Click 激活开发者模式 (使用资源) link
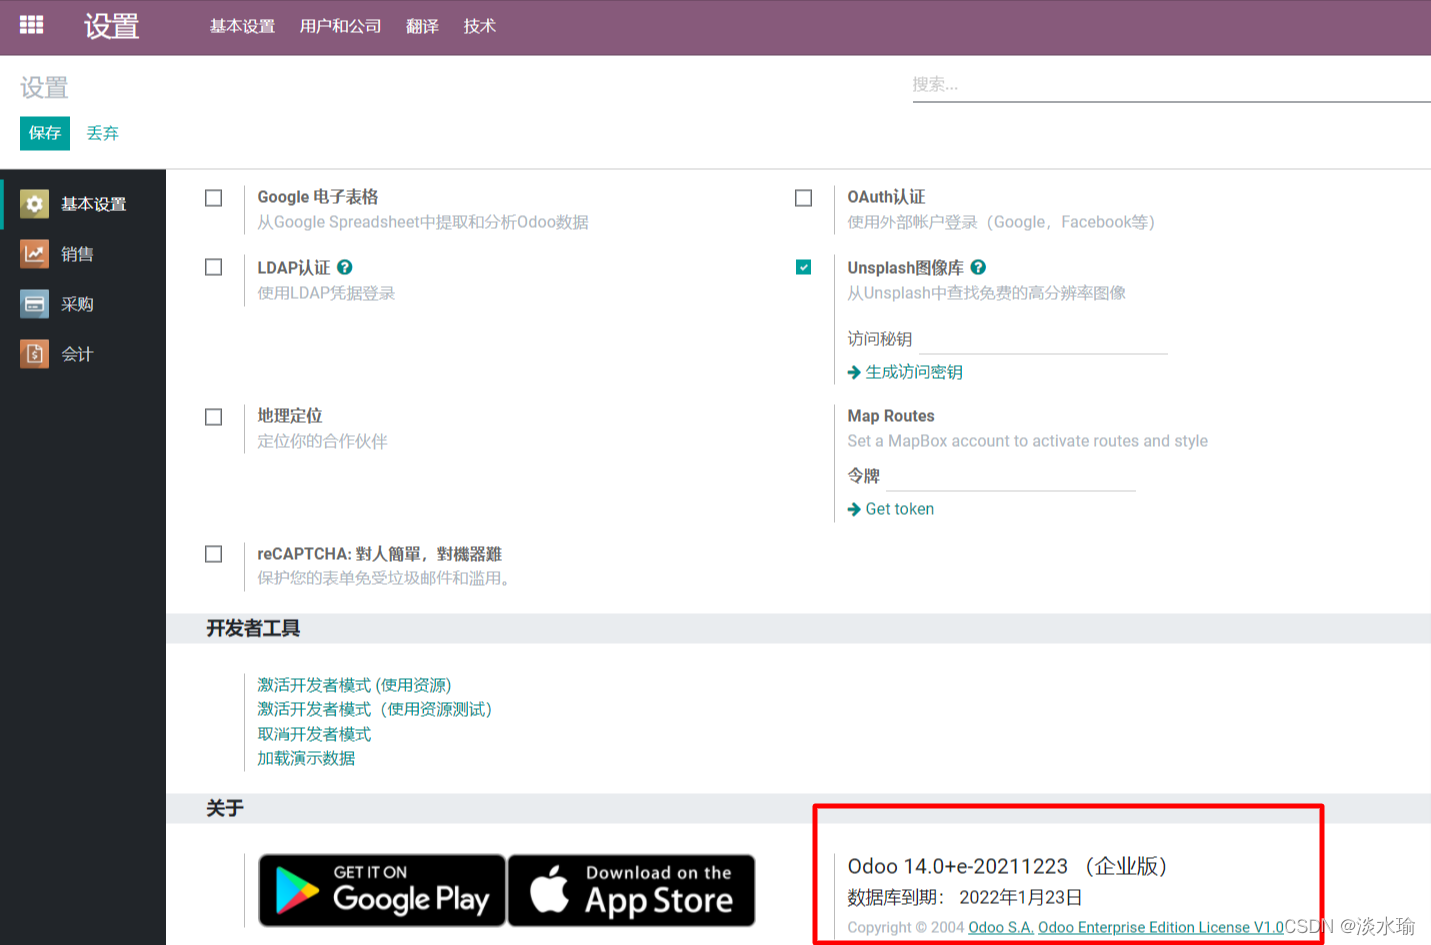The width and height of the screenshot is (1431, 945). [354, 685]
